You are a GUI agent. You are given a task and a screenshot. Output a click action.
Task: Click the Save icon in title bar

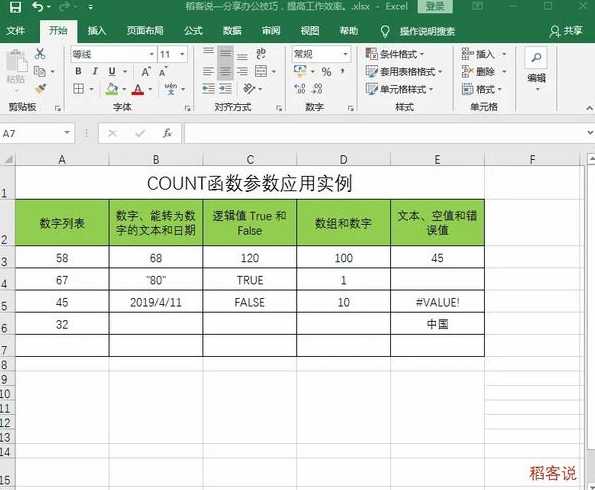[x=15, y=7]
